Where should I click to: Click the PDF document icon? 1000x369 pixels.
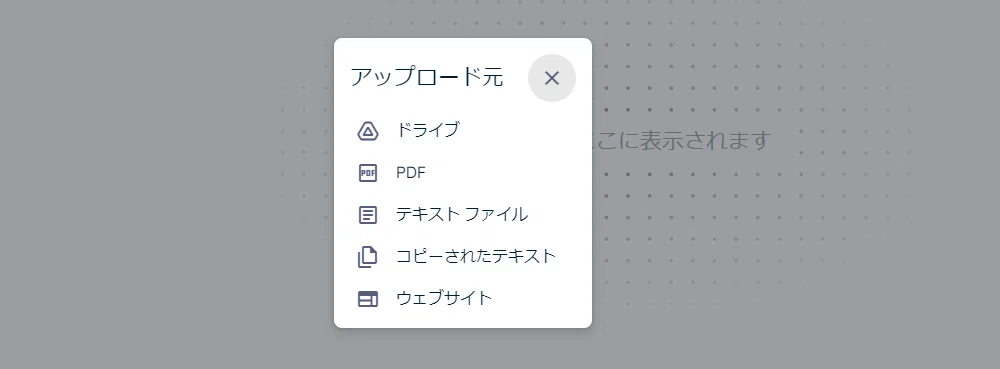[368, 173]
